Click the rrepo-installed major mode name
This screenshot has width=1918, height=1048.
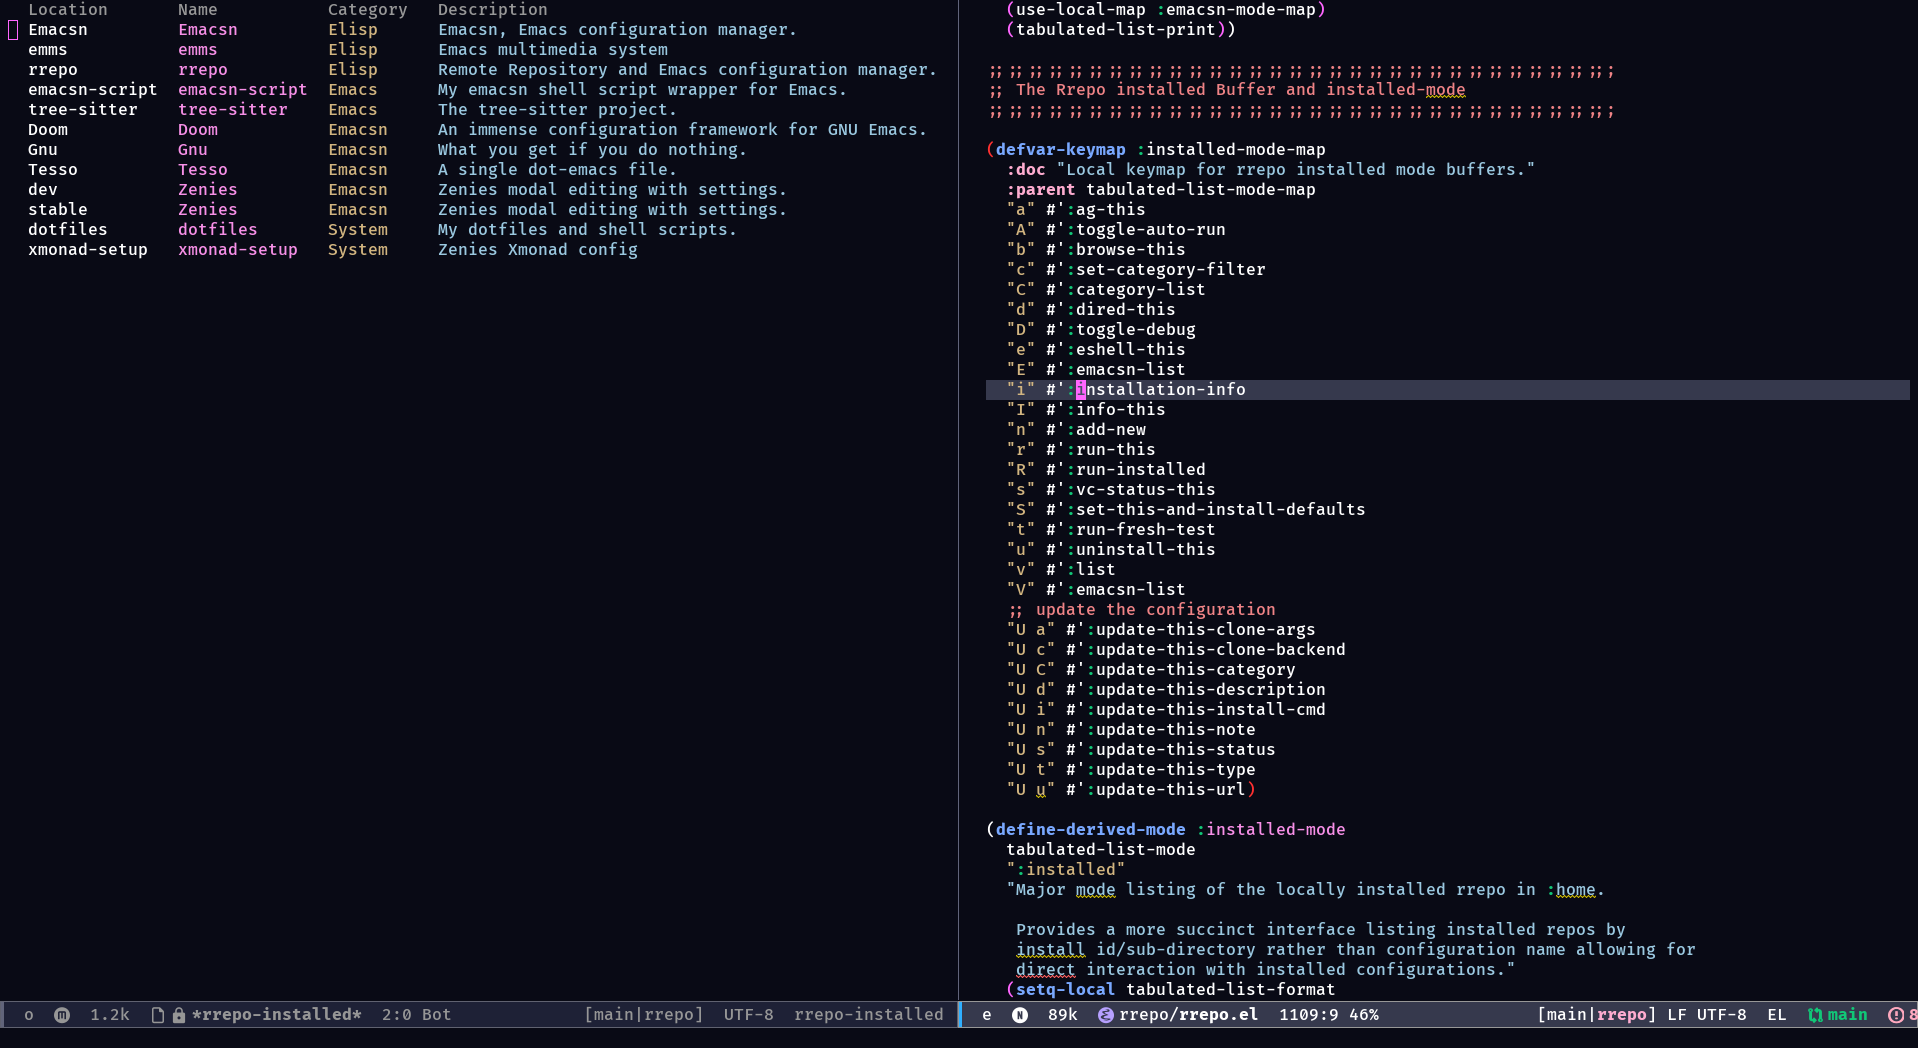tap(868, 1015)
